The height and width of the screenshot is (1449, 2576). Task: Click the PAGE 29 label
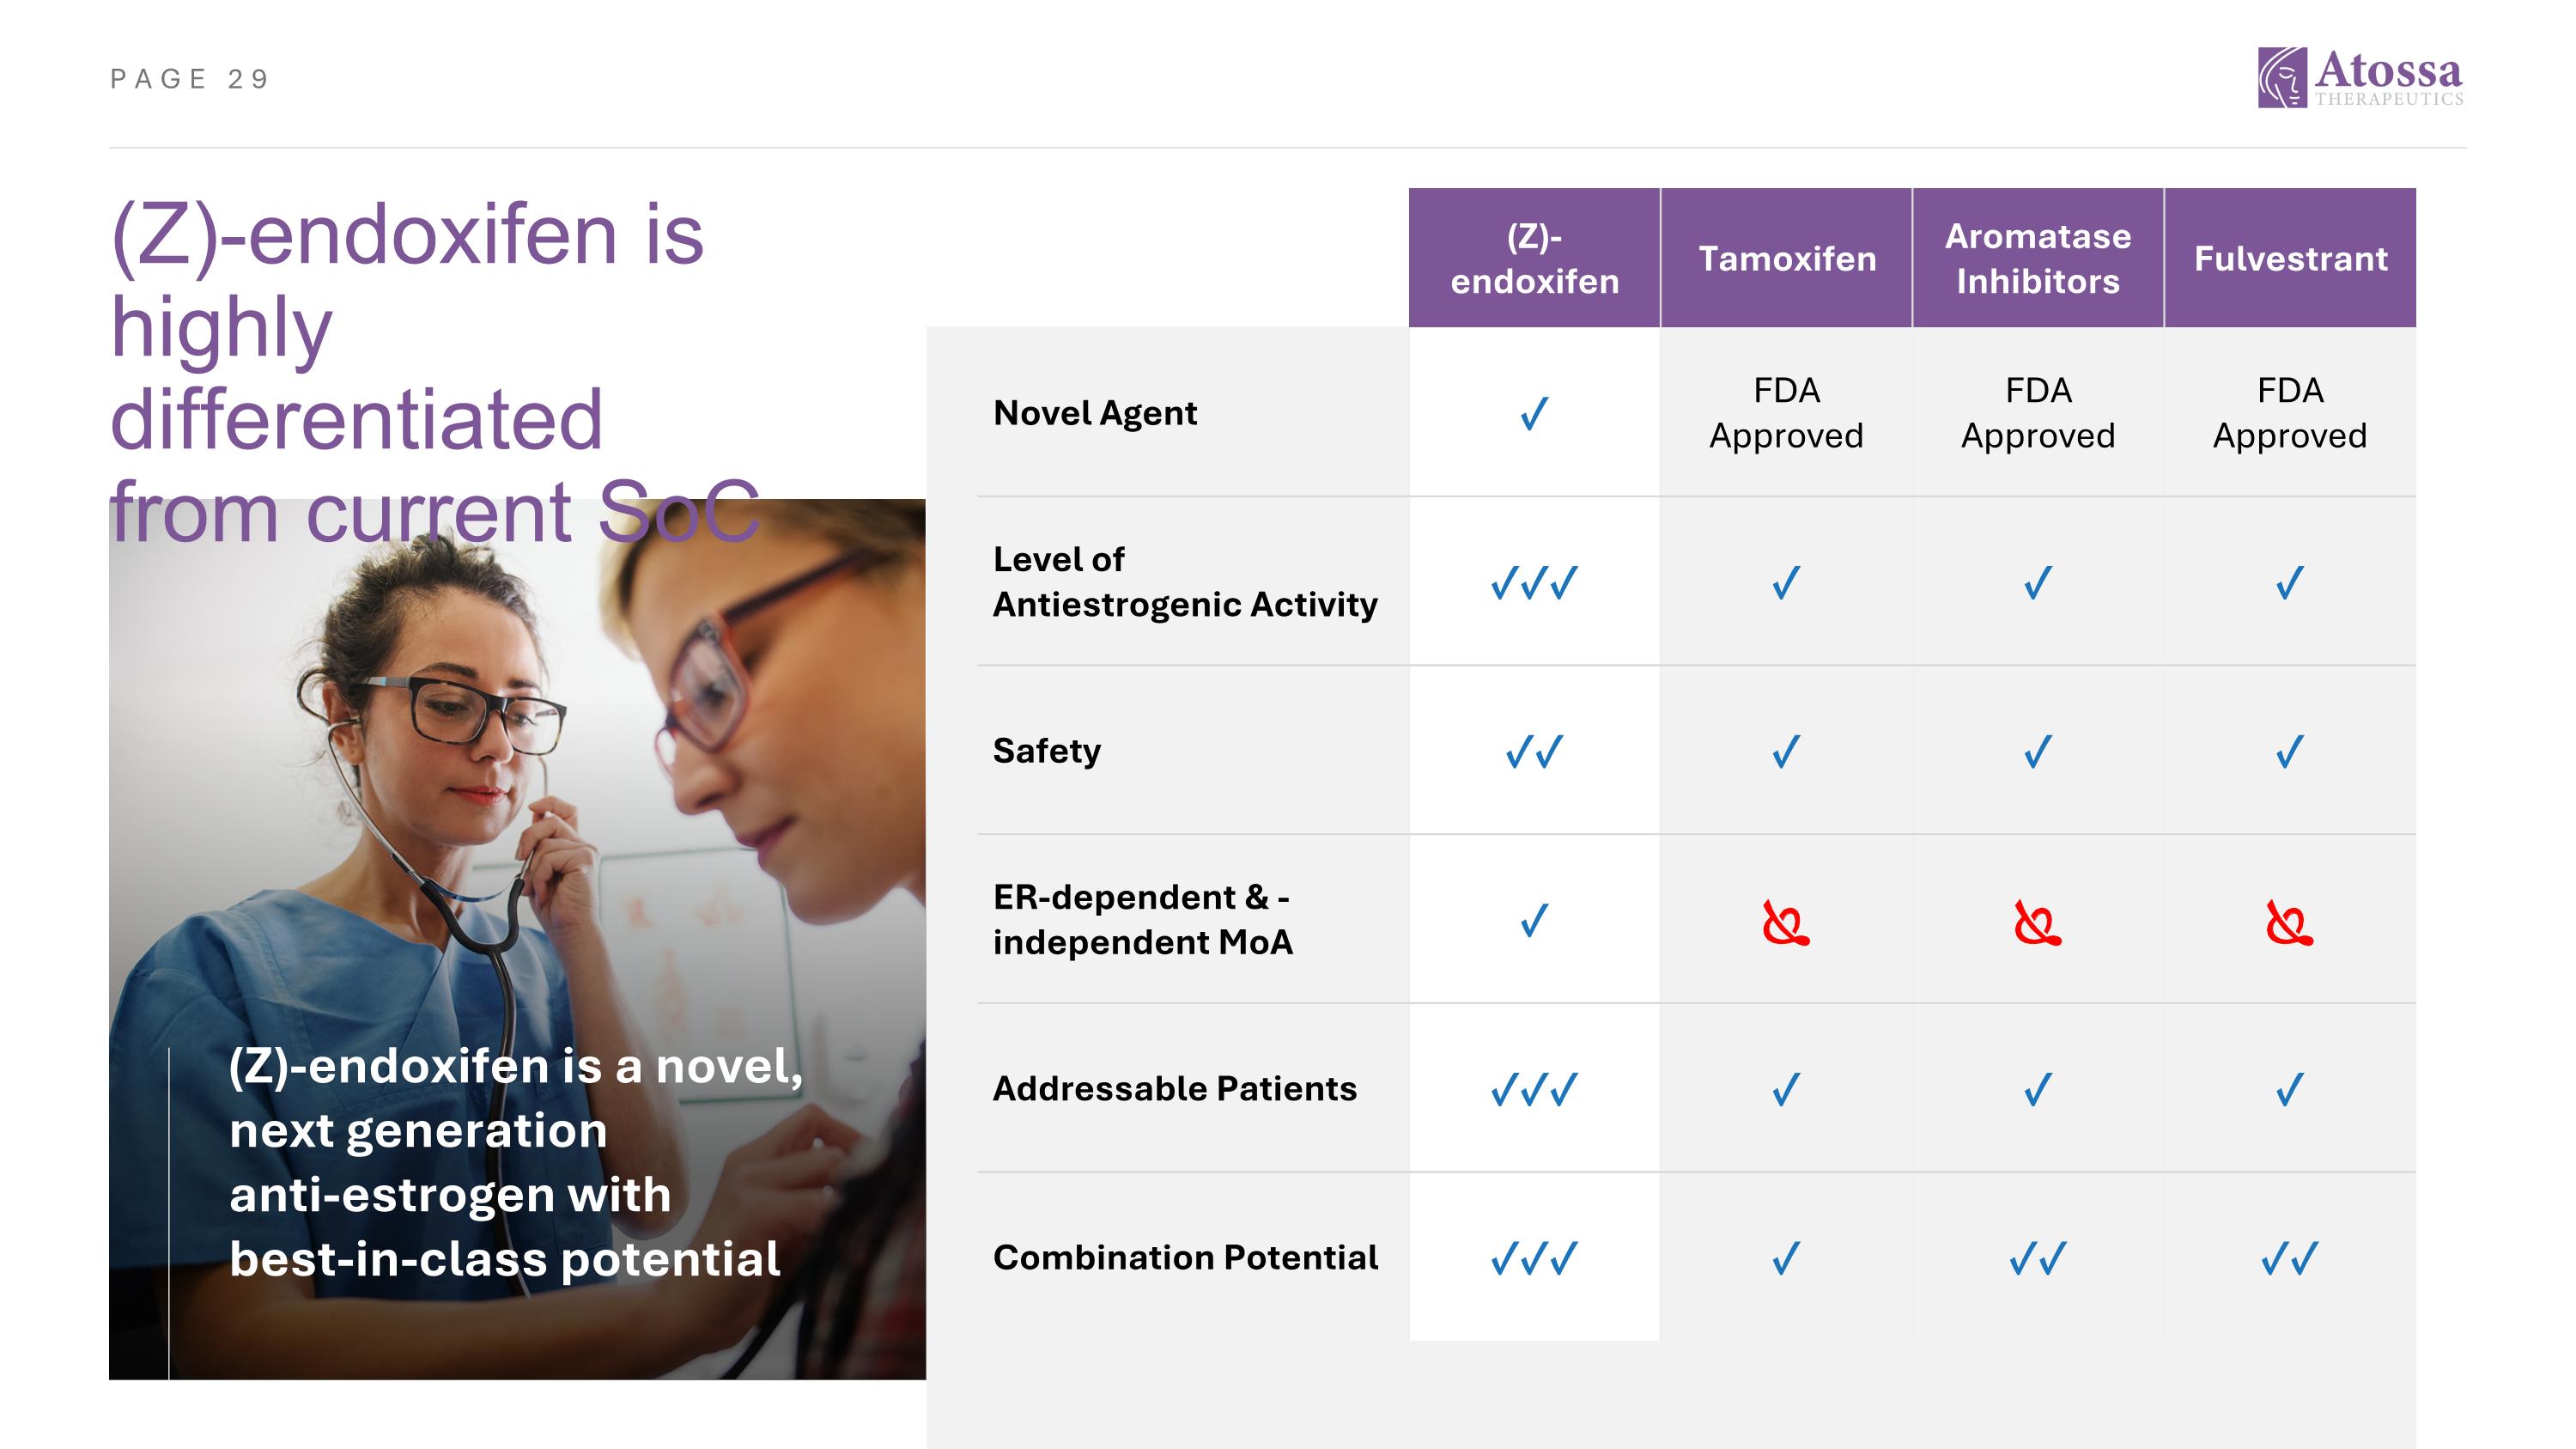[x=190, y=79]
